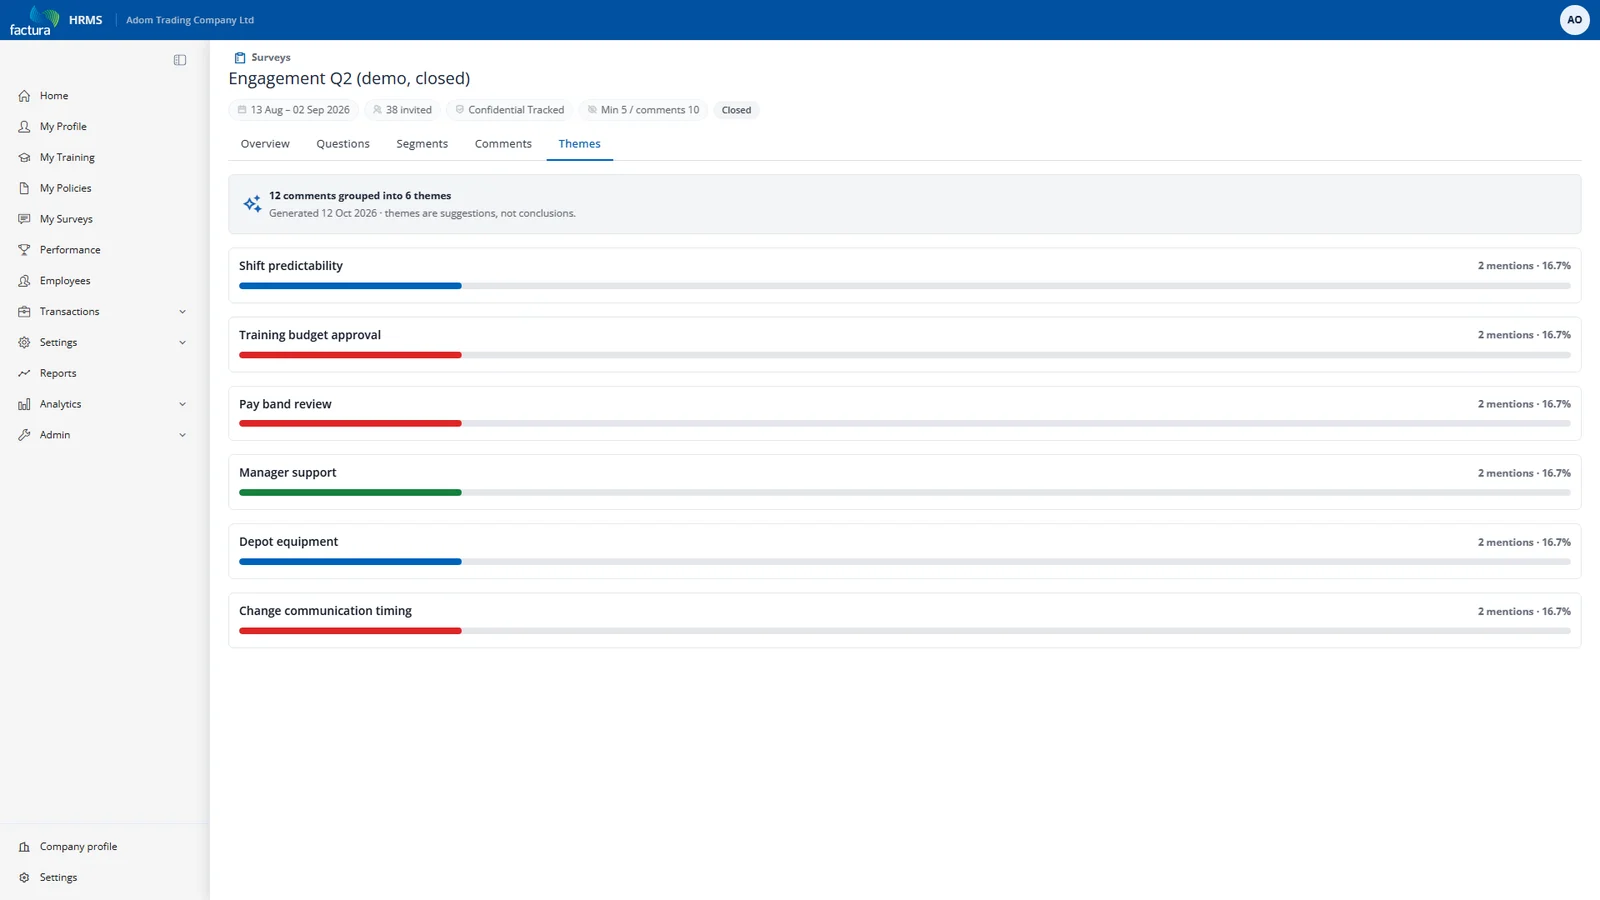Click the '13 Aug – 02 Sep 2026' date chip

click(294, 110)
